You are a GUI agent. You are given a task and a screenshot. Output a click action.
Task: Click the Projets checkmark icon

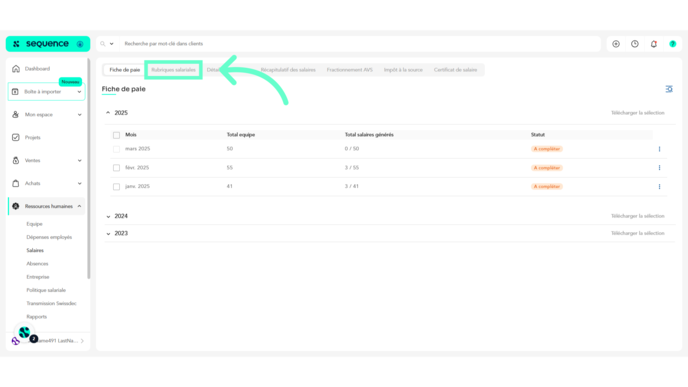click(16, 137)
